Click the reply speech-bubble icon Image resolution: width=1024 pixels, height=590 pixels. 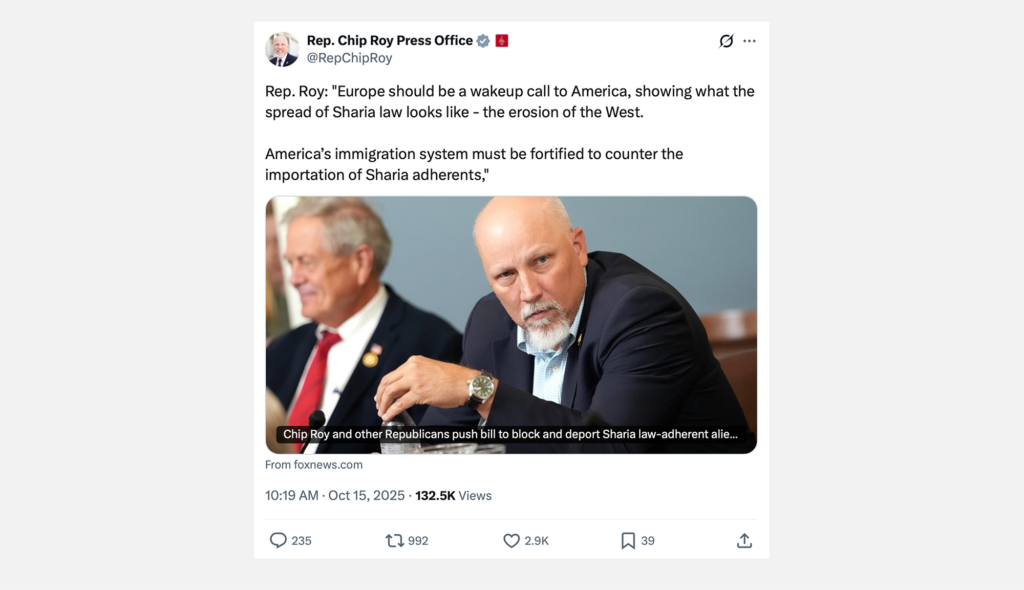tap(278, 540)
